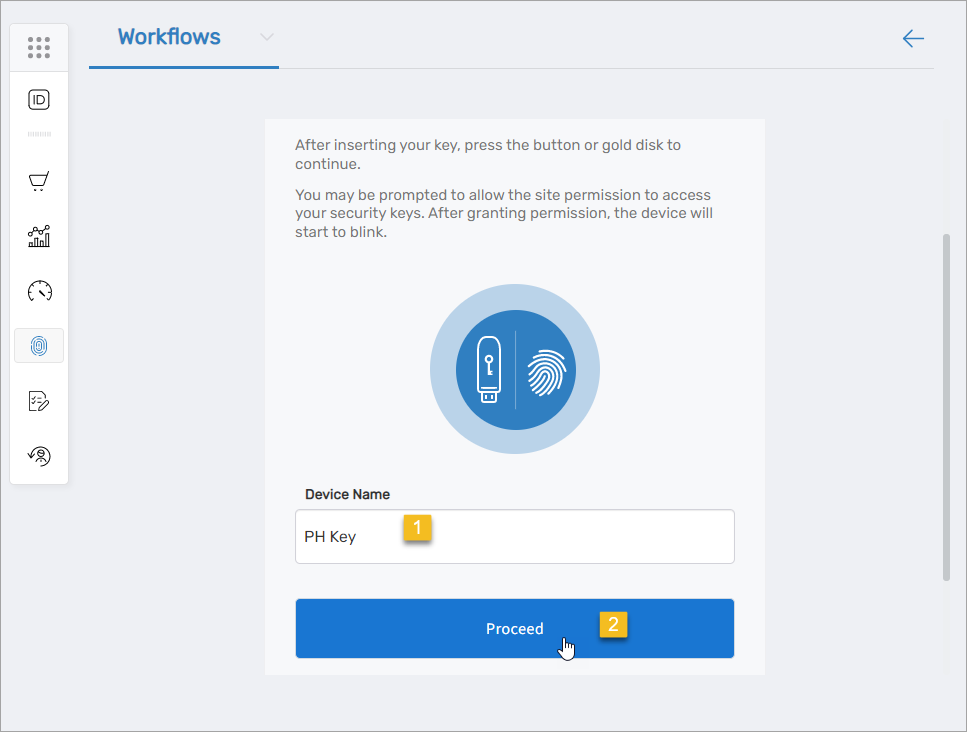967x732 pixels.
Task: Open the user verification history icon
Action: point(38,455)
